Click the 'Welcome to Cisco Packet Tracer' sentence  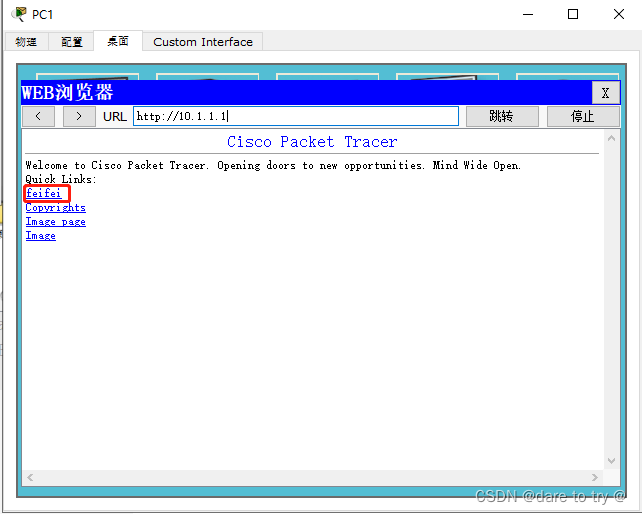(x=273, y=165)
